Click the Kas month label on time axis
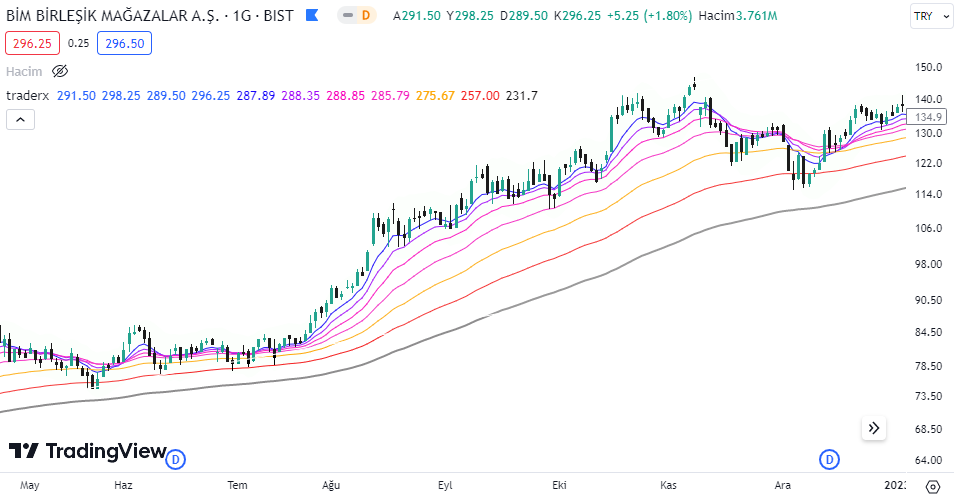Image resolution: width=954 pixels, height=498 pixels. click(668, 485)
